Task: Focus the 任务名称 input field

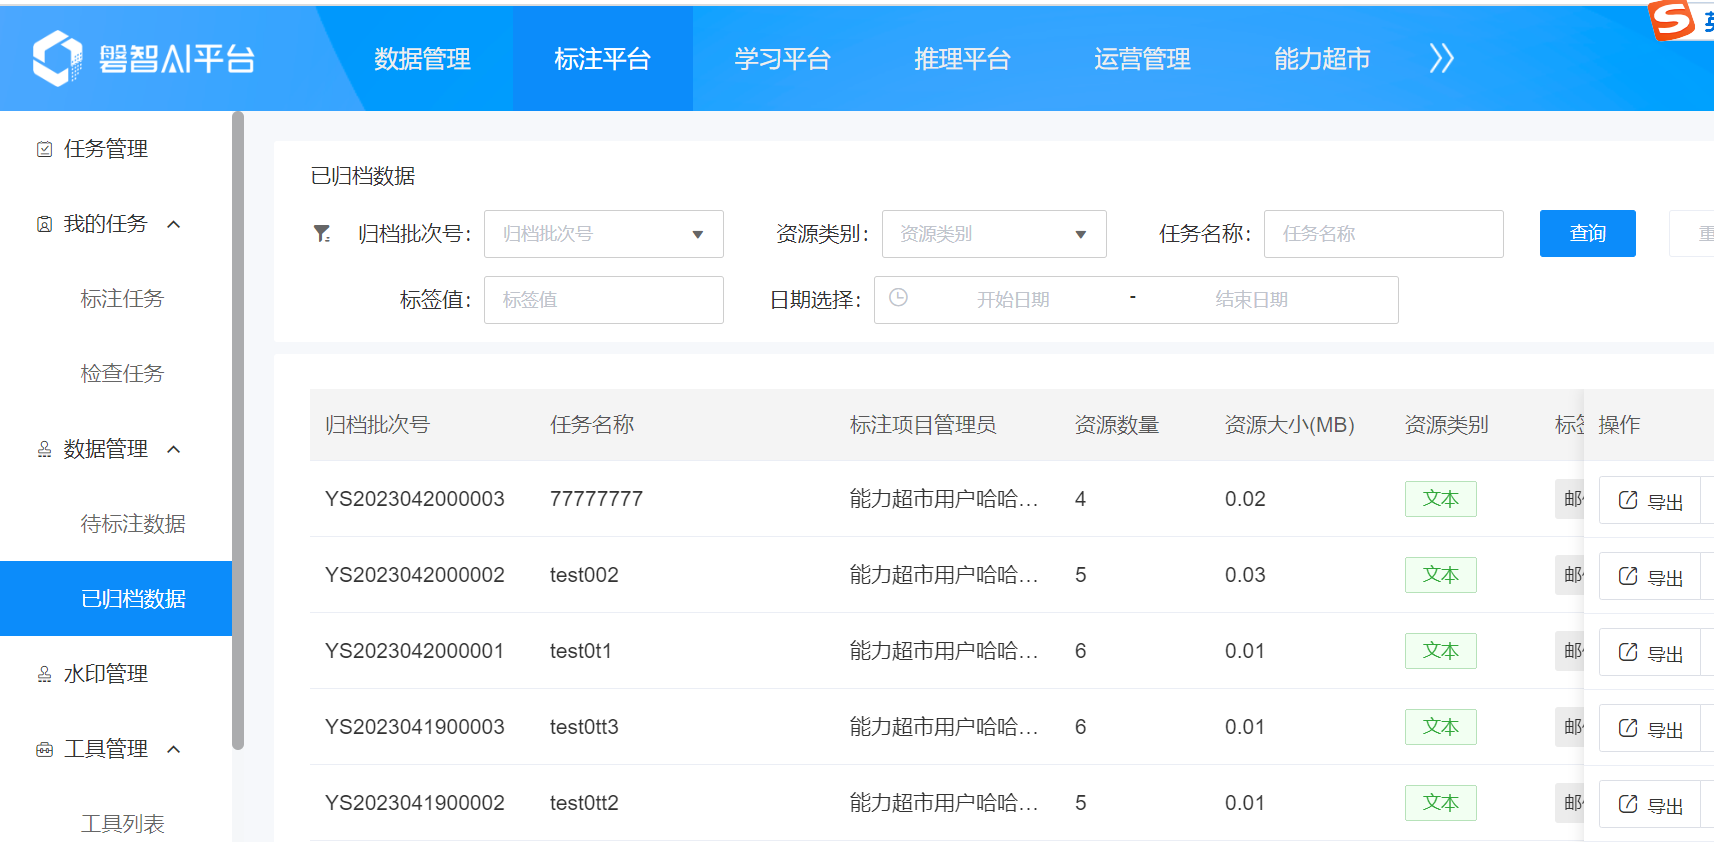Action: tap(1384, 234)
